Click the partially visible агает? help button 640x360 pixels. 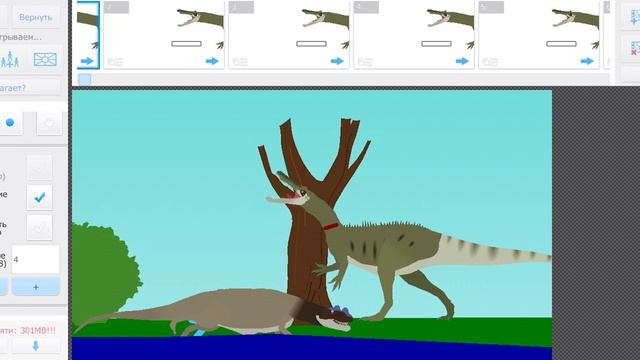30,88
